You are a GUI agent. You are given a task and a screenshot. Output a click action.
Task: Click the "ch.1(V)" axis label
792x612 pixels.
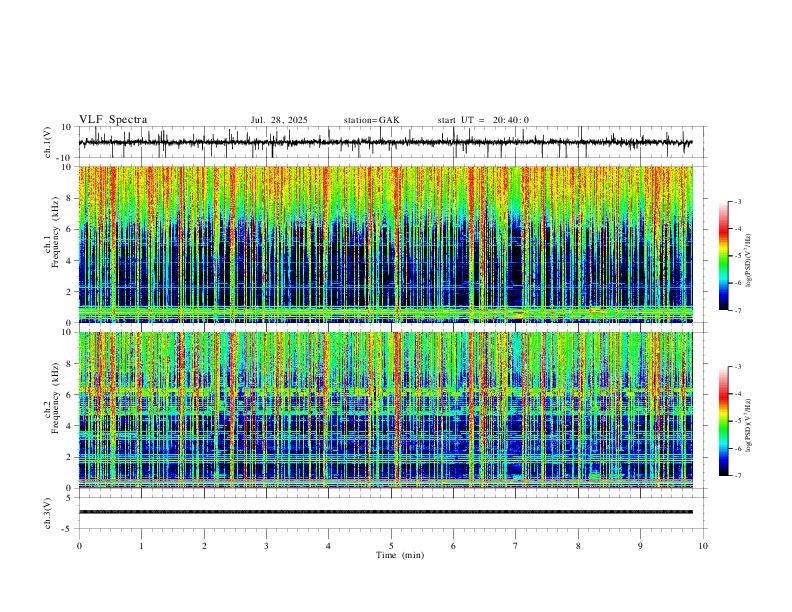click(48, 142)
